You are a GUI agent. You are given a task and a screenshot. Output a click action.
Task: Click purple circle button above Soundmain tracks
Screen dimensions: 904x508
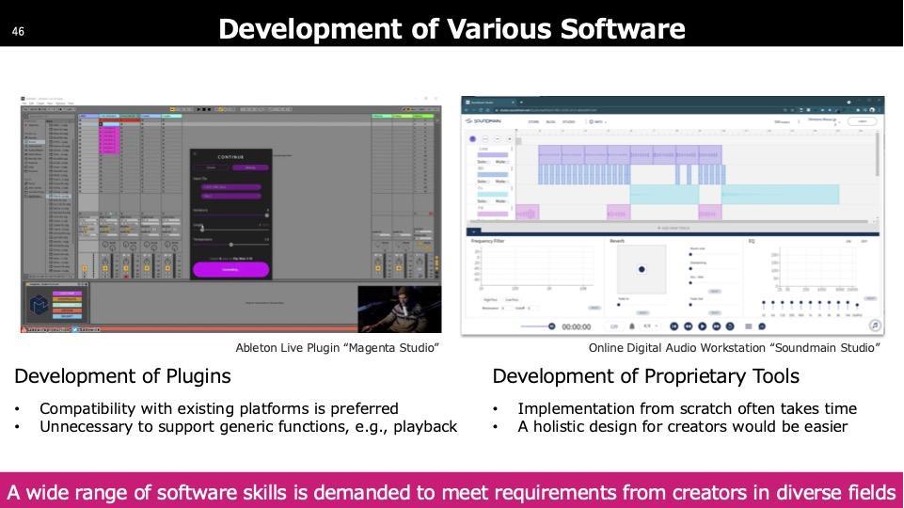(x=473, y=139)
